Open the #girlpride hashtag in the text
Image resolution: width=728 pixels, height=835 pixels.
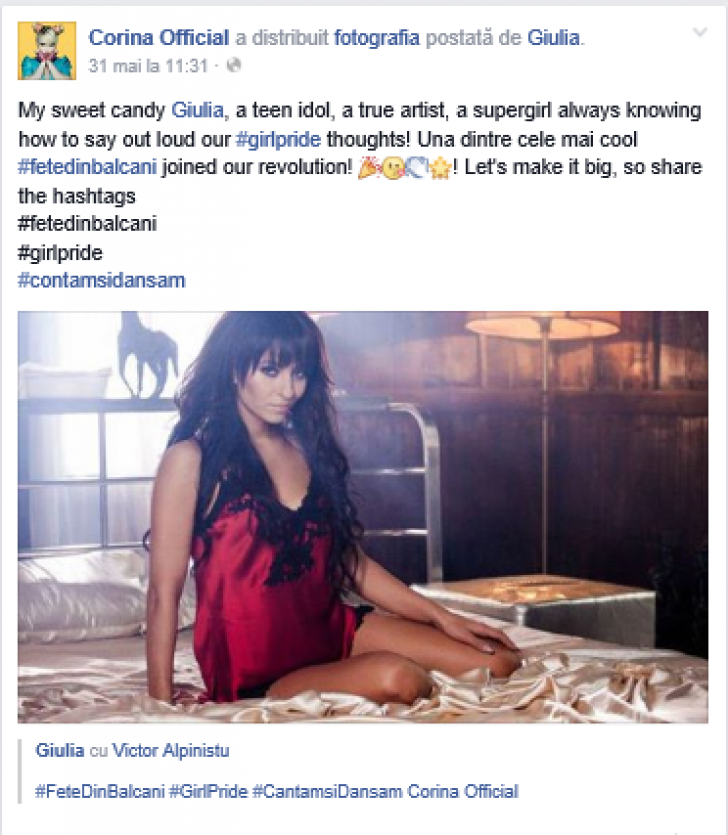[278, 139]
